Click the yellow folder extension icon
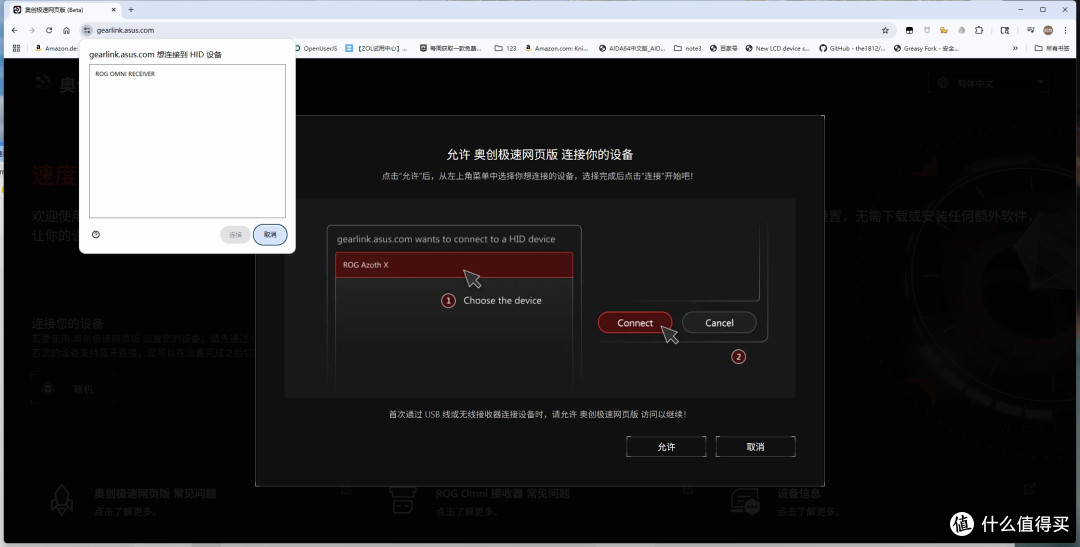 [944, 30]
